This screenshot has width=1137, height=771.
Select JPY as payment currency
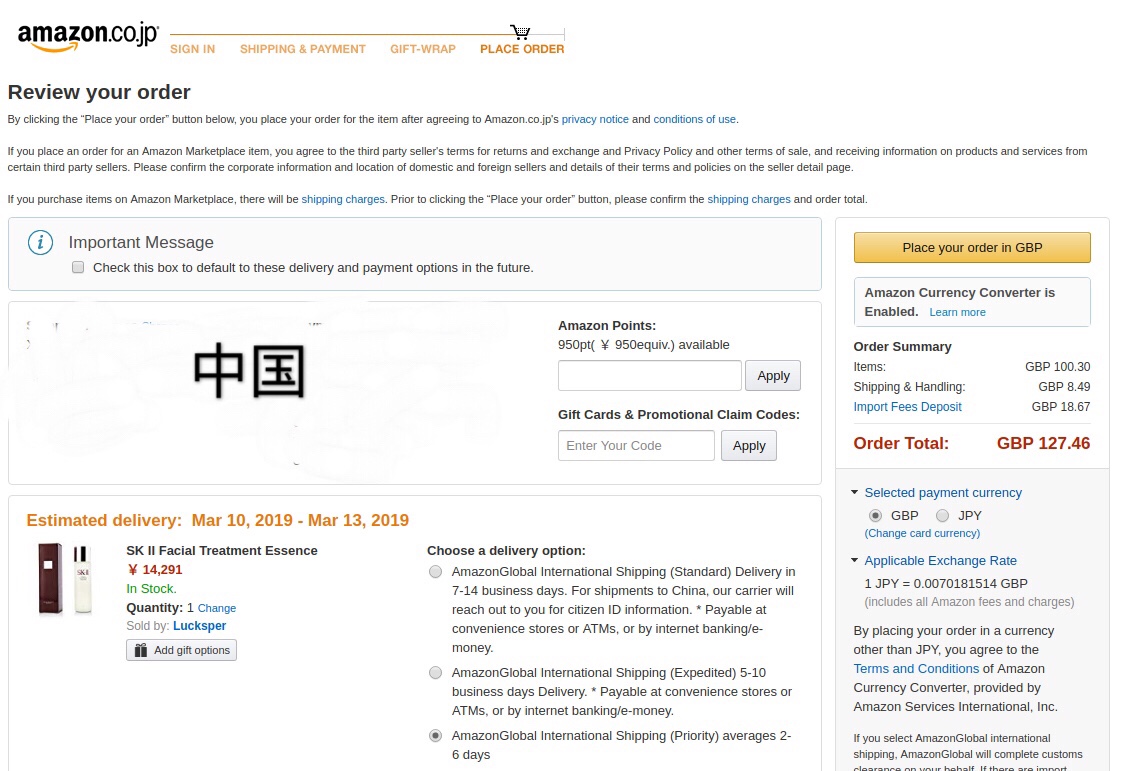tap(942, 516)
